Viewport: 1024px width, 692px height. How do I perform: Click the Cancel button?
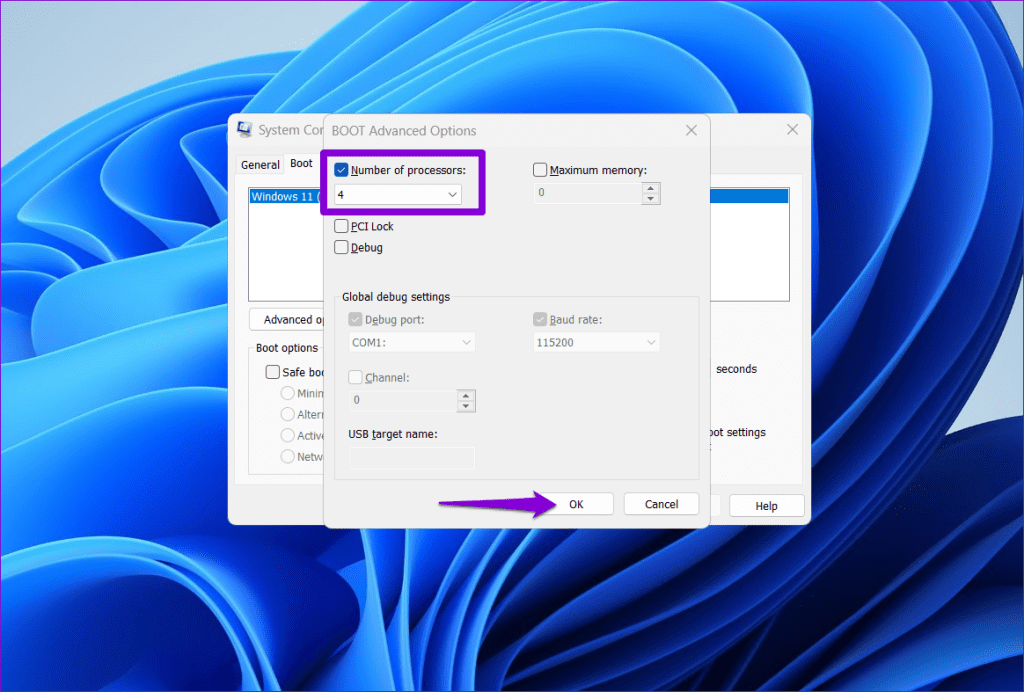[661, 503]
